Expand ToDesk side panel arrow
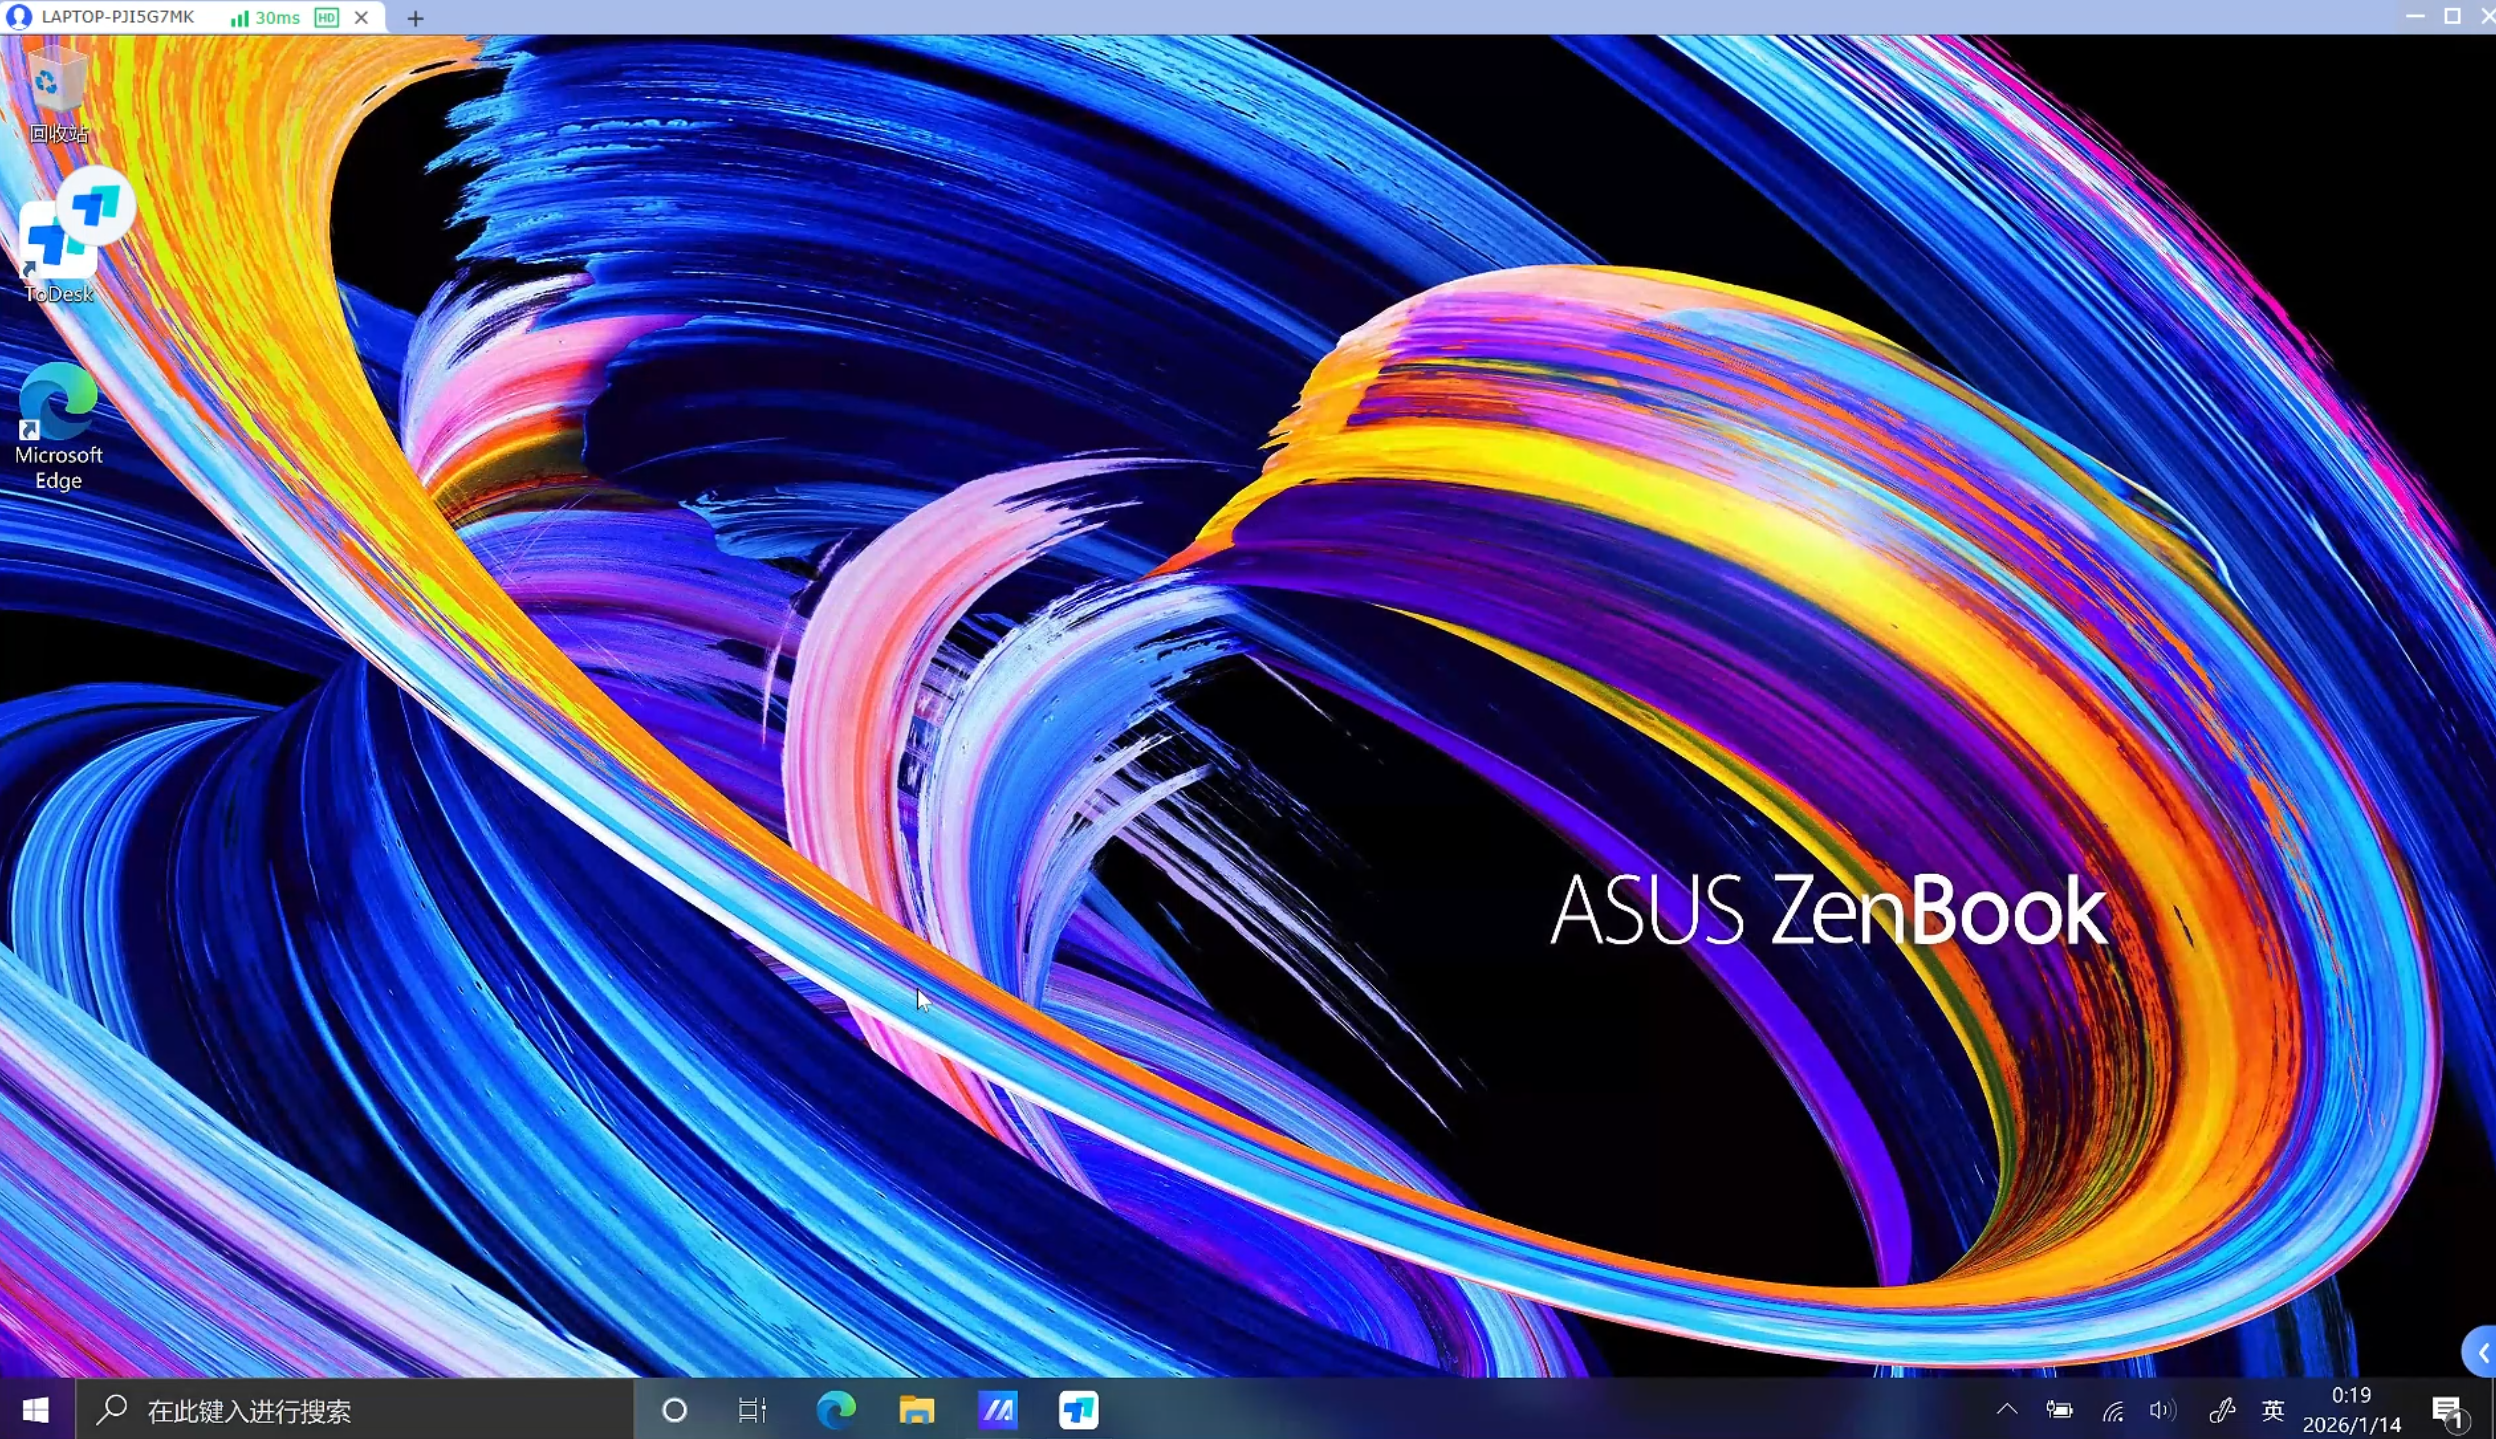 pyautogui.click(x=2481, y=1353)
